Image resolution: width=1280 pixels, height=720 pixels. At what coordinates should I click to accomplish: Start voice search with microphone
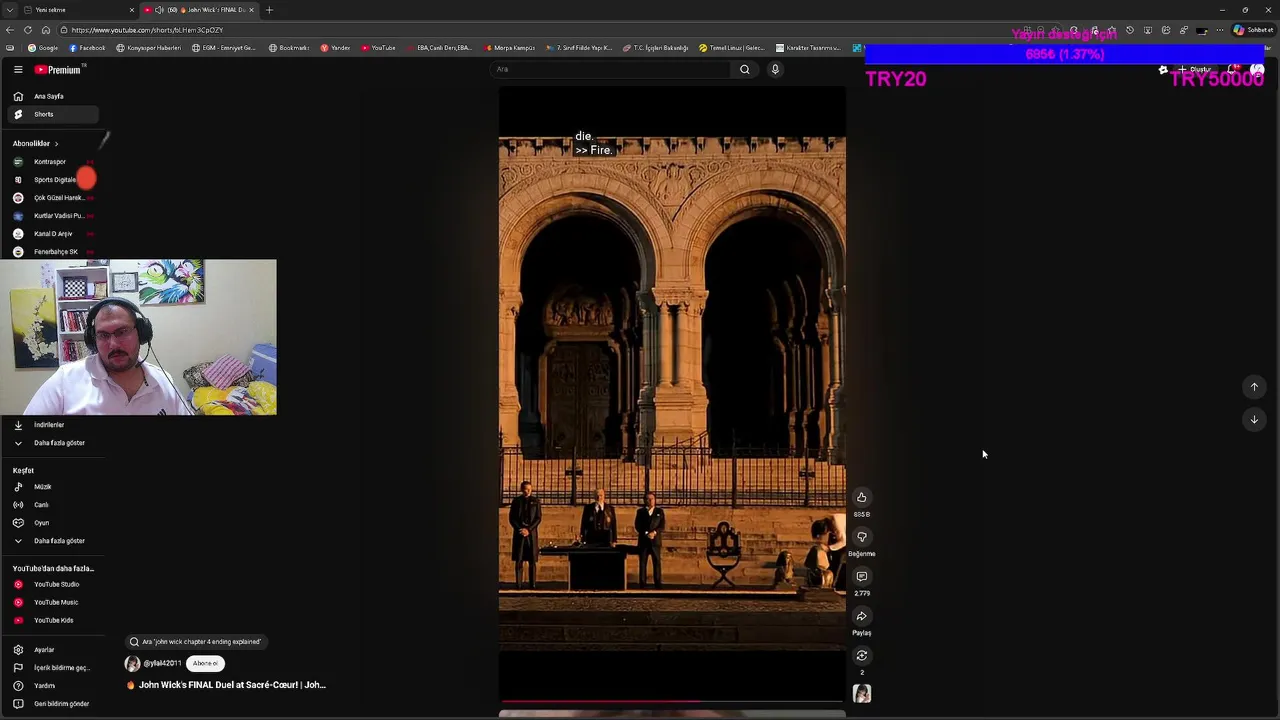point(775,69)
